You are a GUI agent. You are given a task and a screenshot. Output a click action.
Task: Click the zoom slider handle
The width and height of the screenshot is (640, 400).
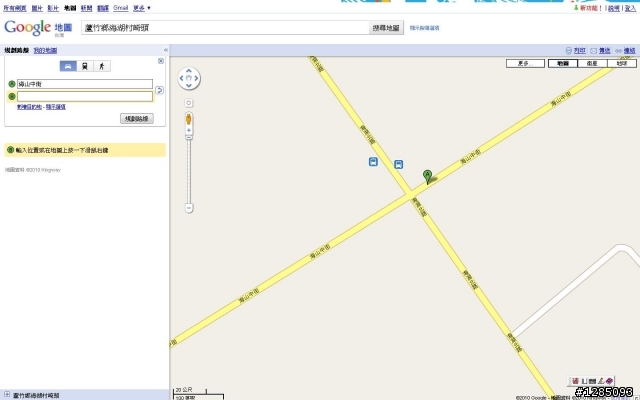point(189,138)
